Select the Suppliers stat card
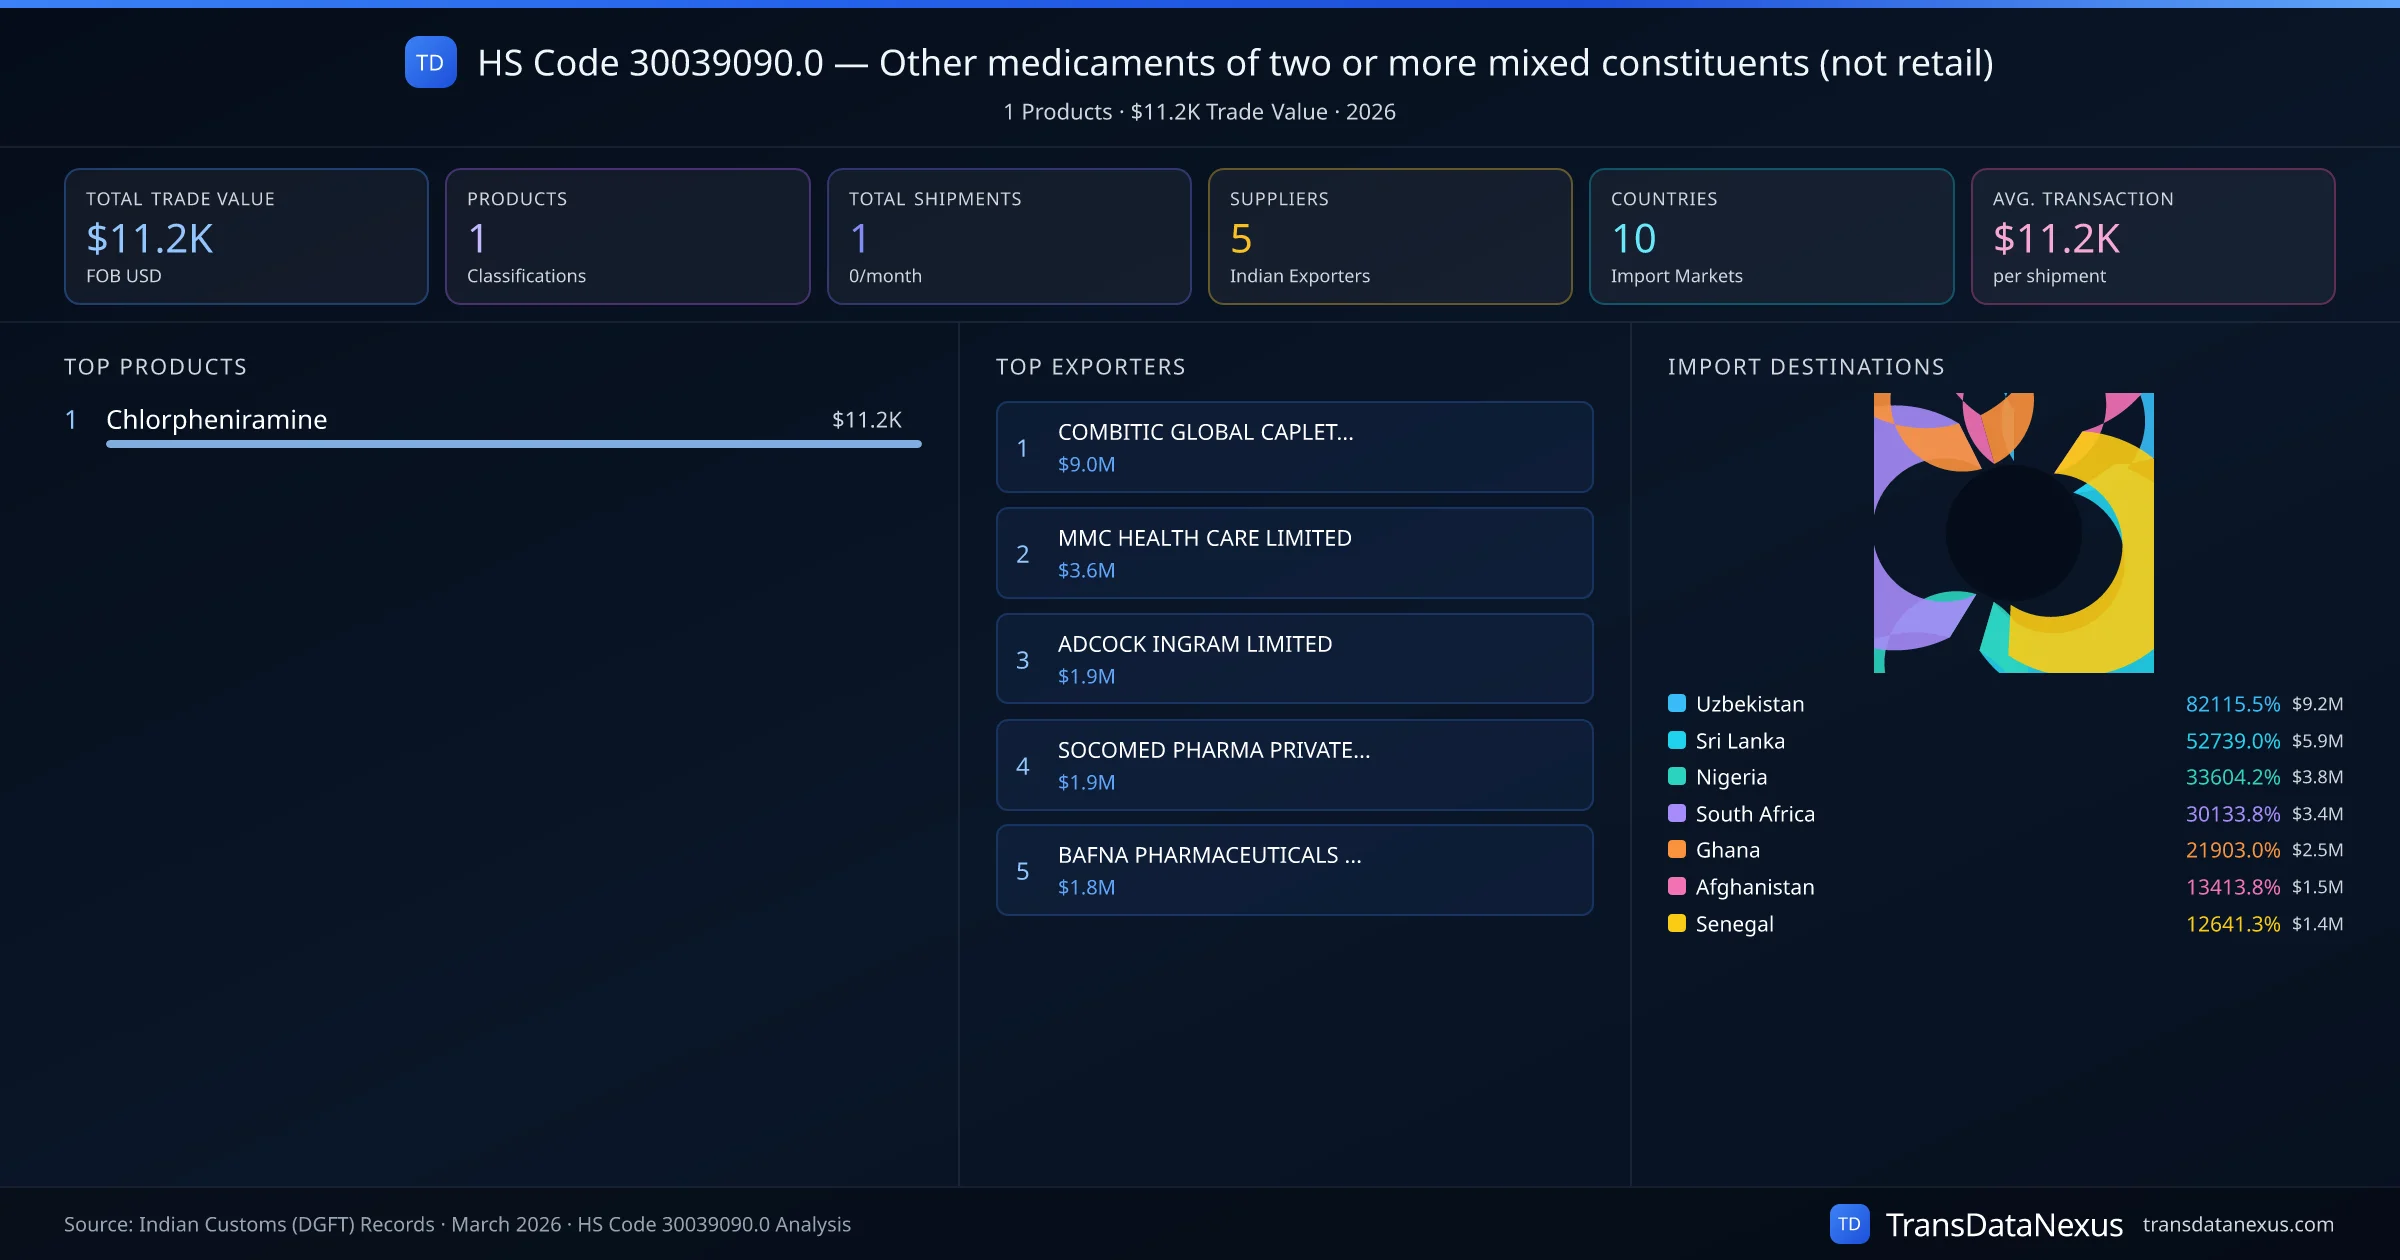 [1389, 236]
